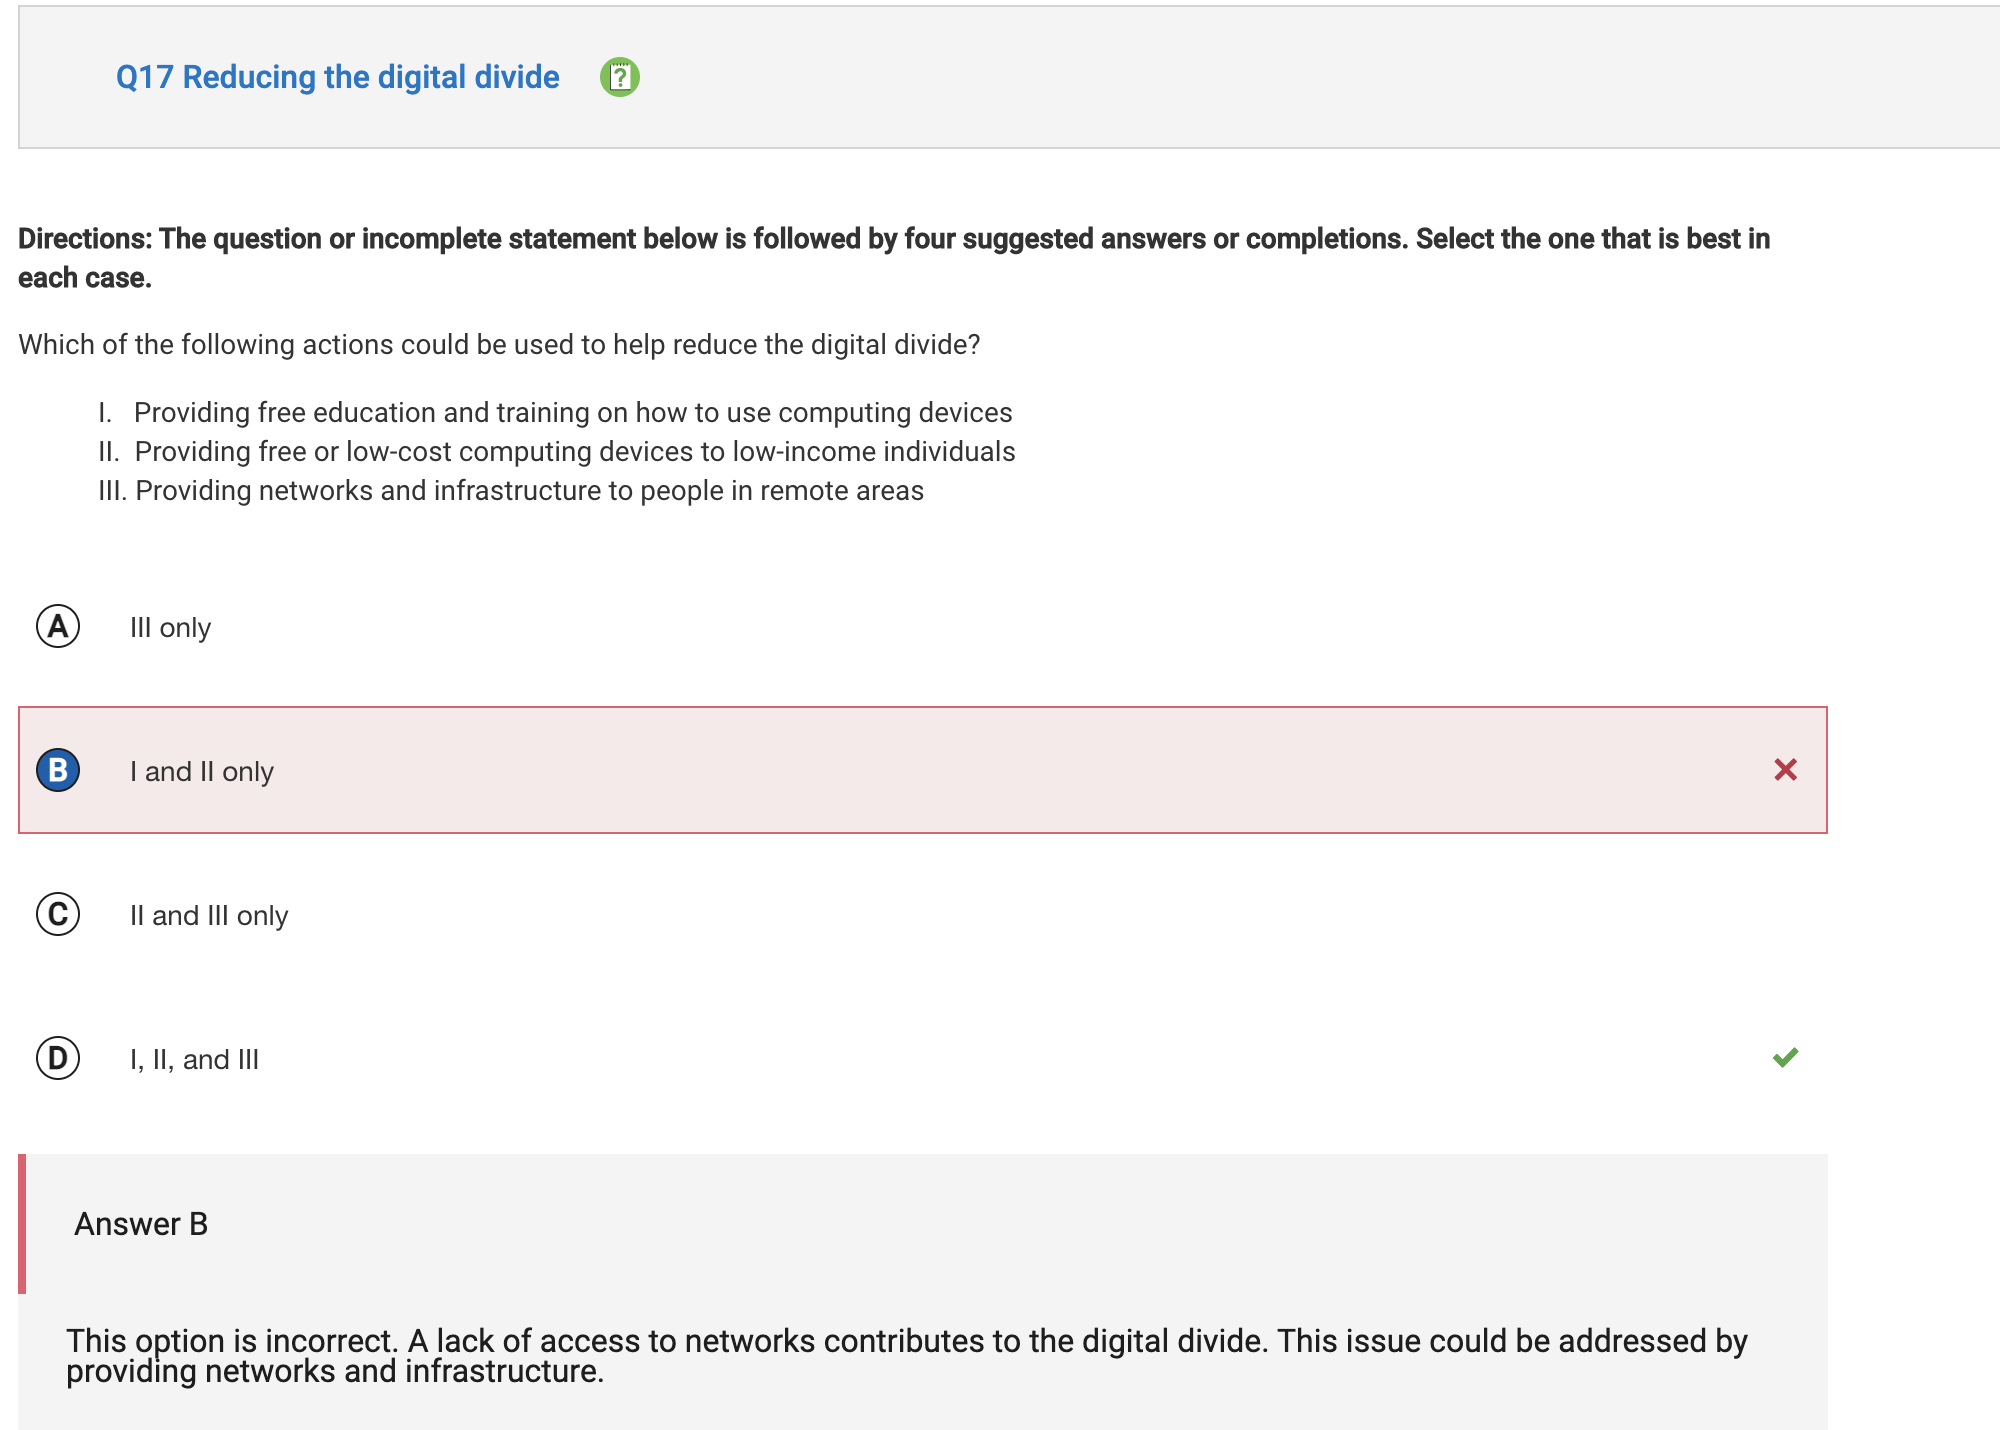Click the green checkmark correct icon
The height and width of the screenshot is (1430, 2000).
pyautogui.click(x=1785, y=1057)
